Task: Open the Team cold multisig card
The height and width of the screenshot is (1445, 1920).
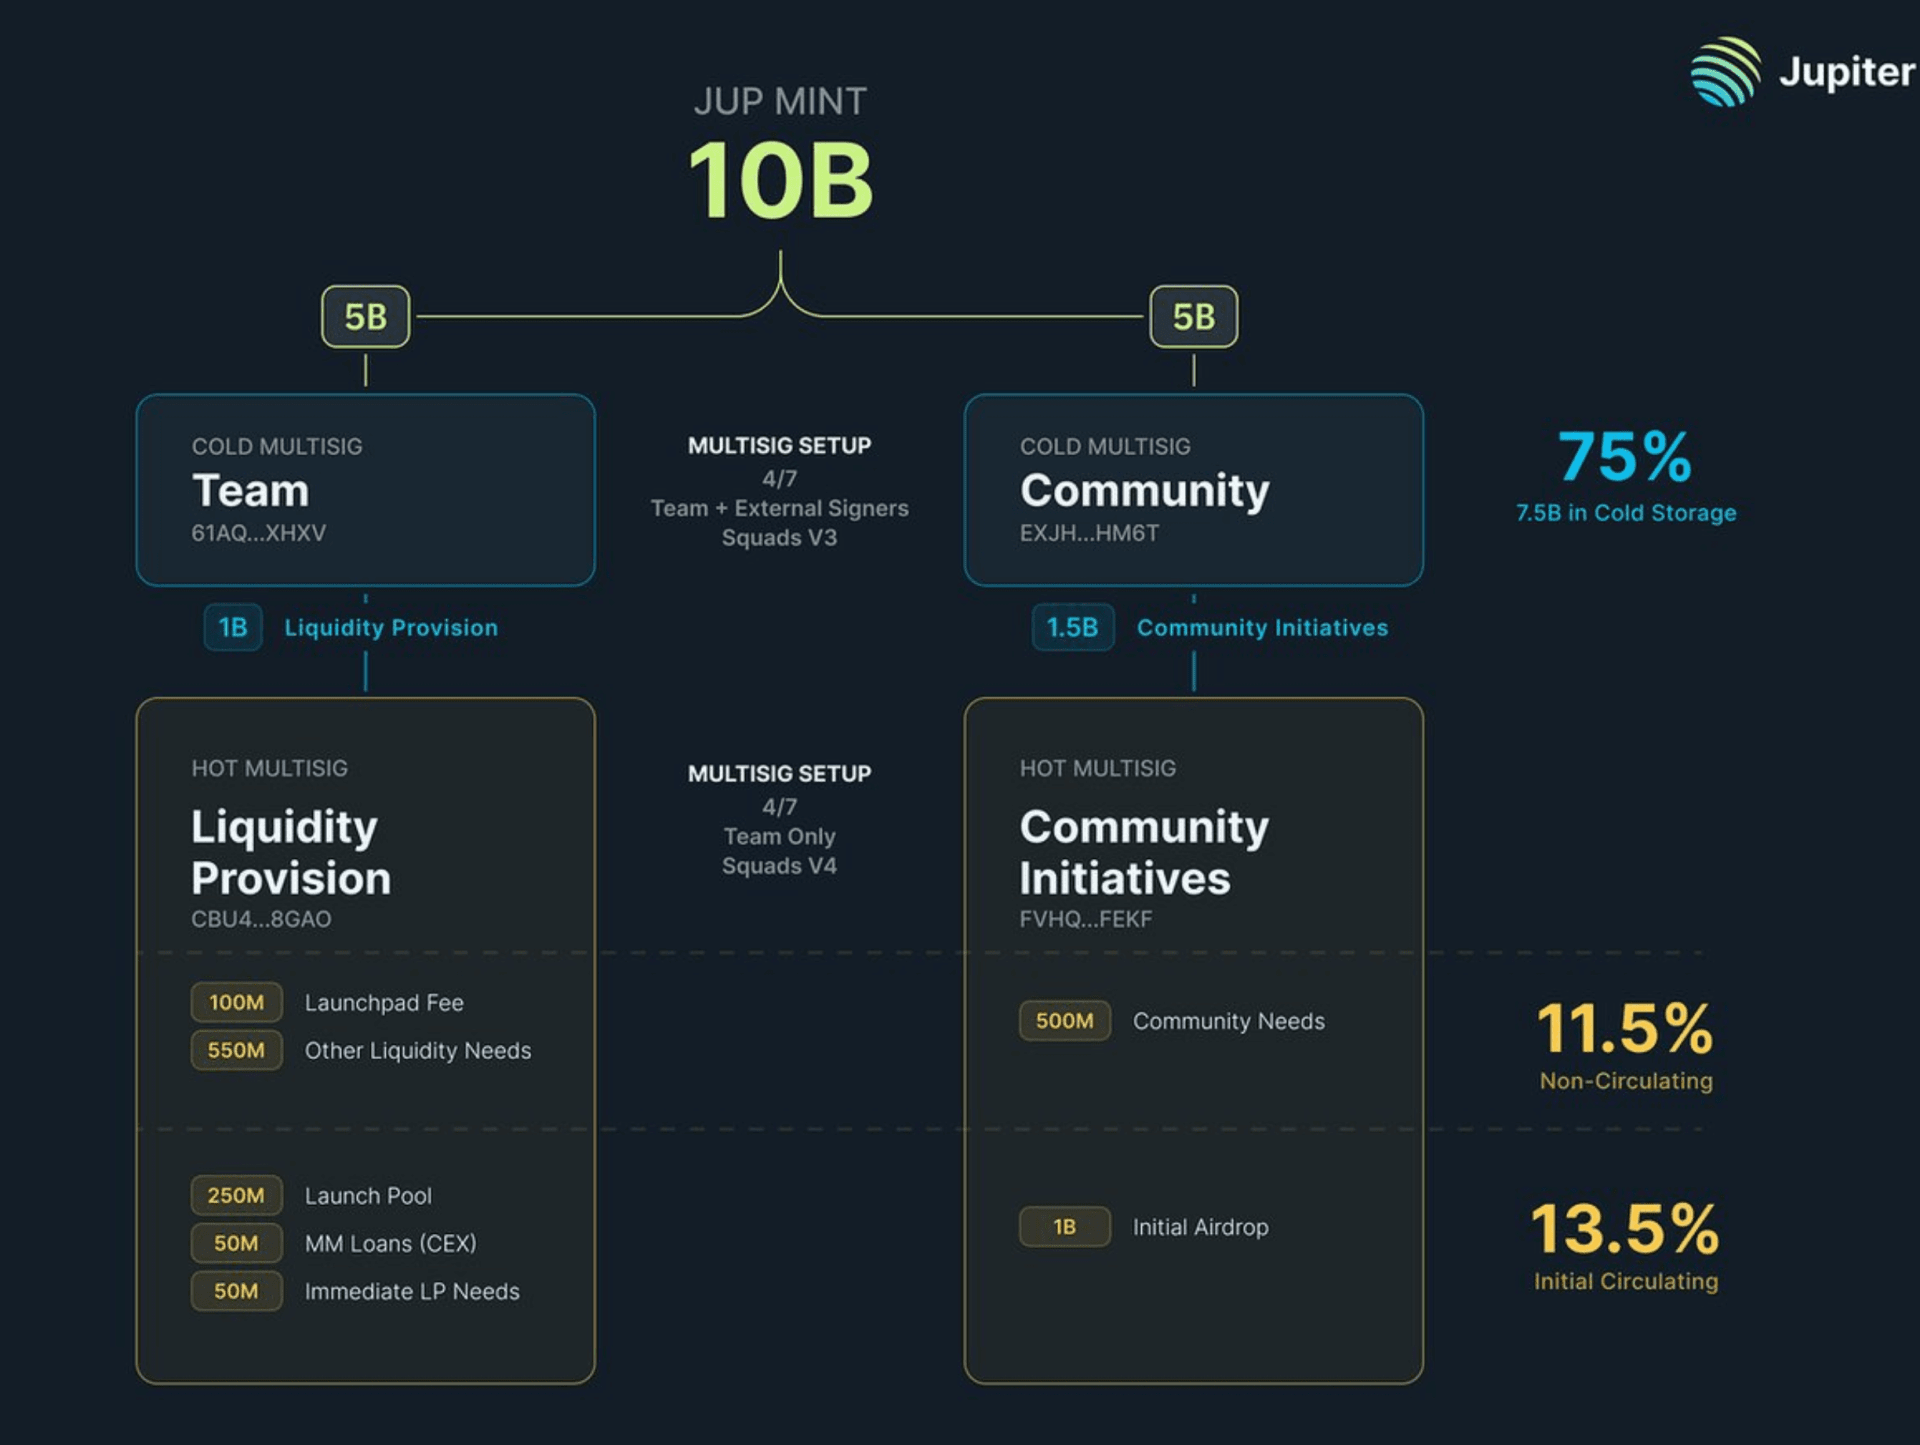Action: pyautogui.click(x=365, y=490)
